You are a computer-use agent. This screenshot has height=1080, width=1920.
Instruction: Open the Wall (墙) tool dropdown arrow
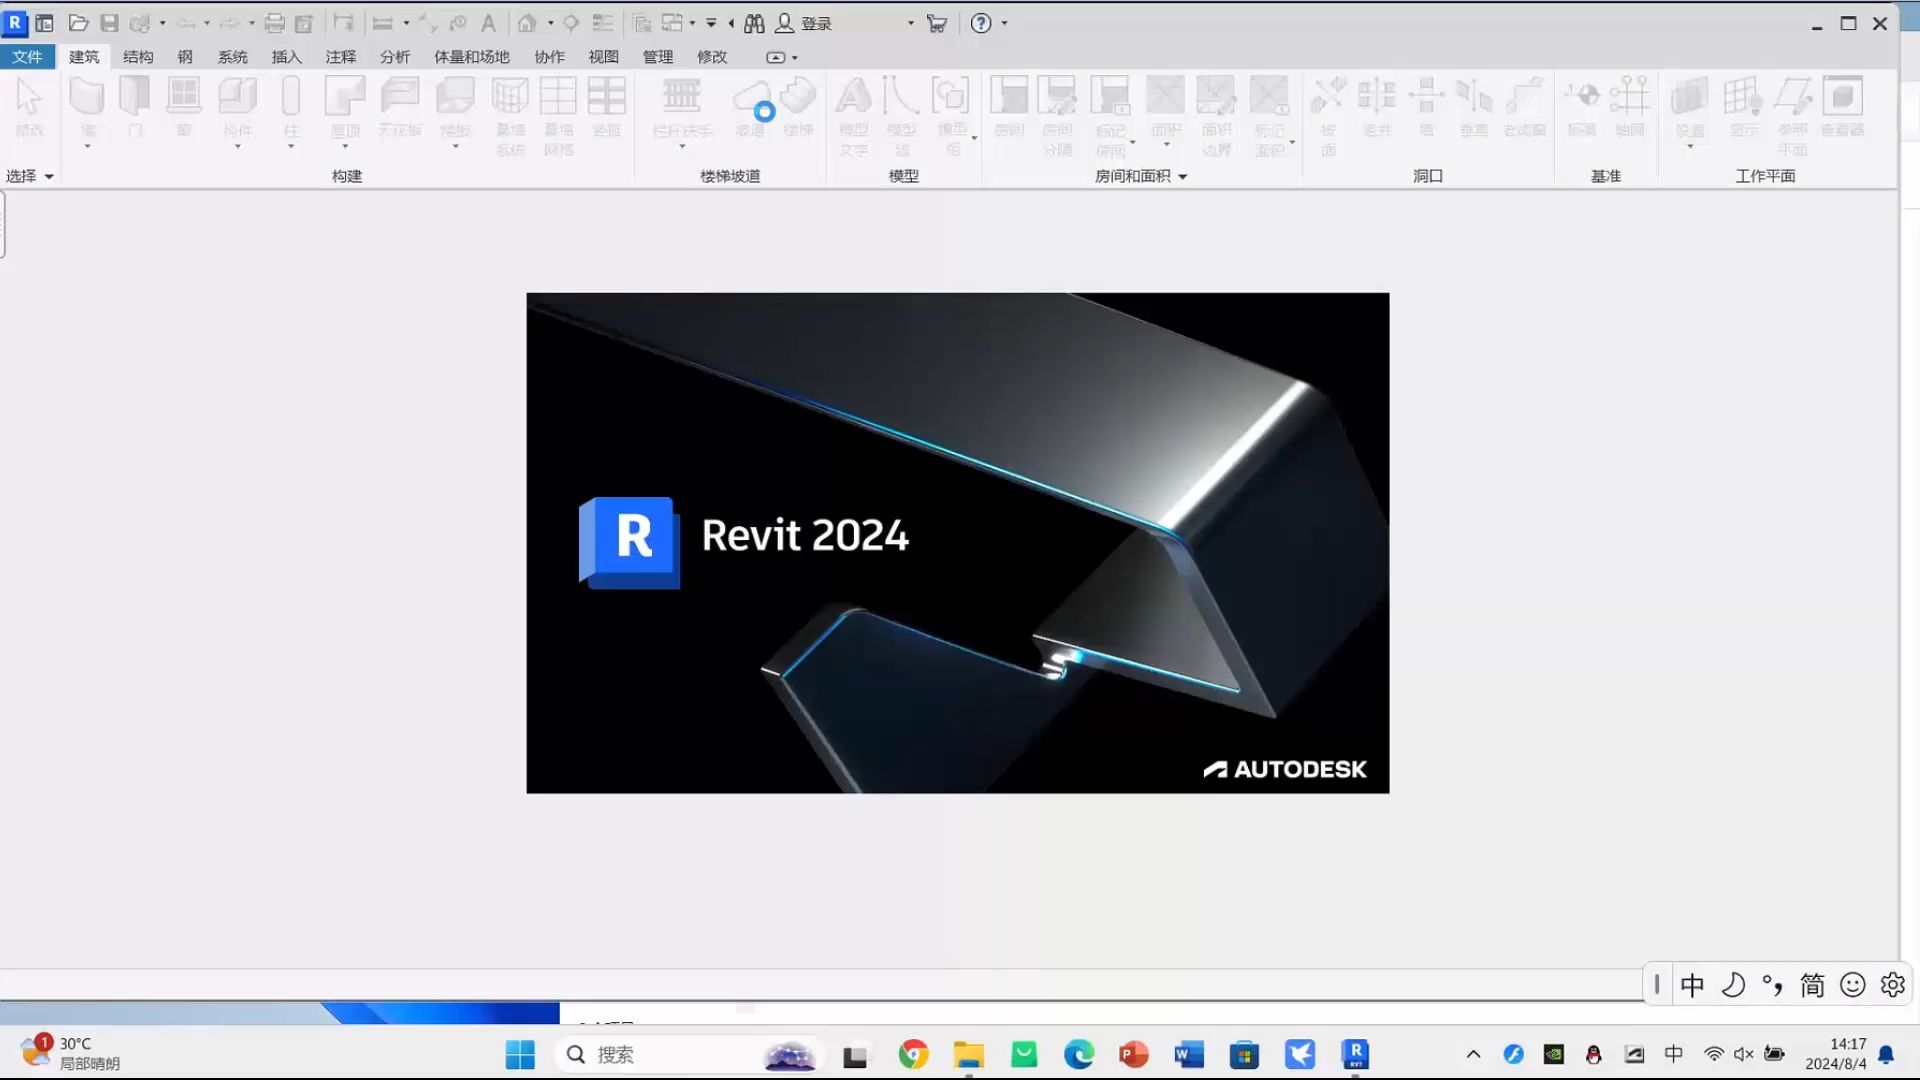tap(88, 147)
